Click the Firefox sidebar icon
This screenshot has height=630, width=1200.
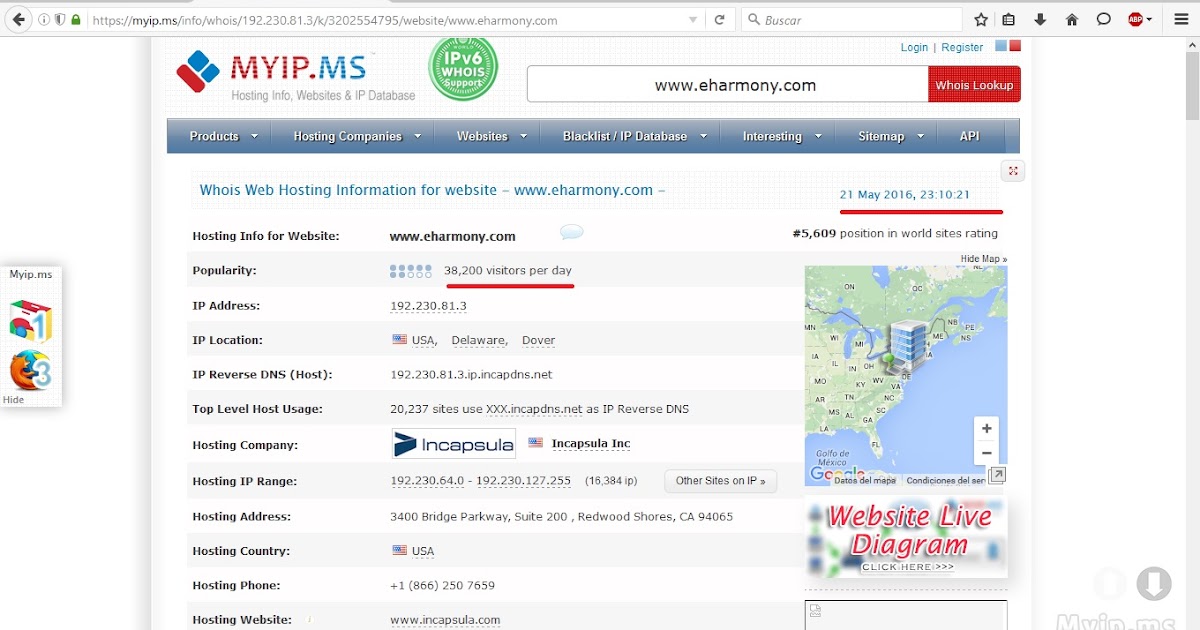click(30, 370)
